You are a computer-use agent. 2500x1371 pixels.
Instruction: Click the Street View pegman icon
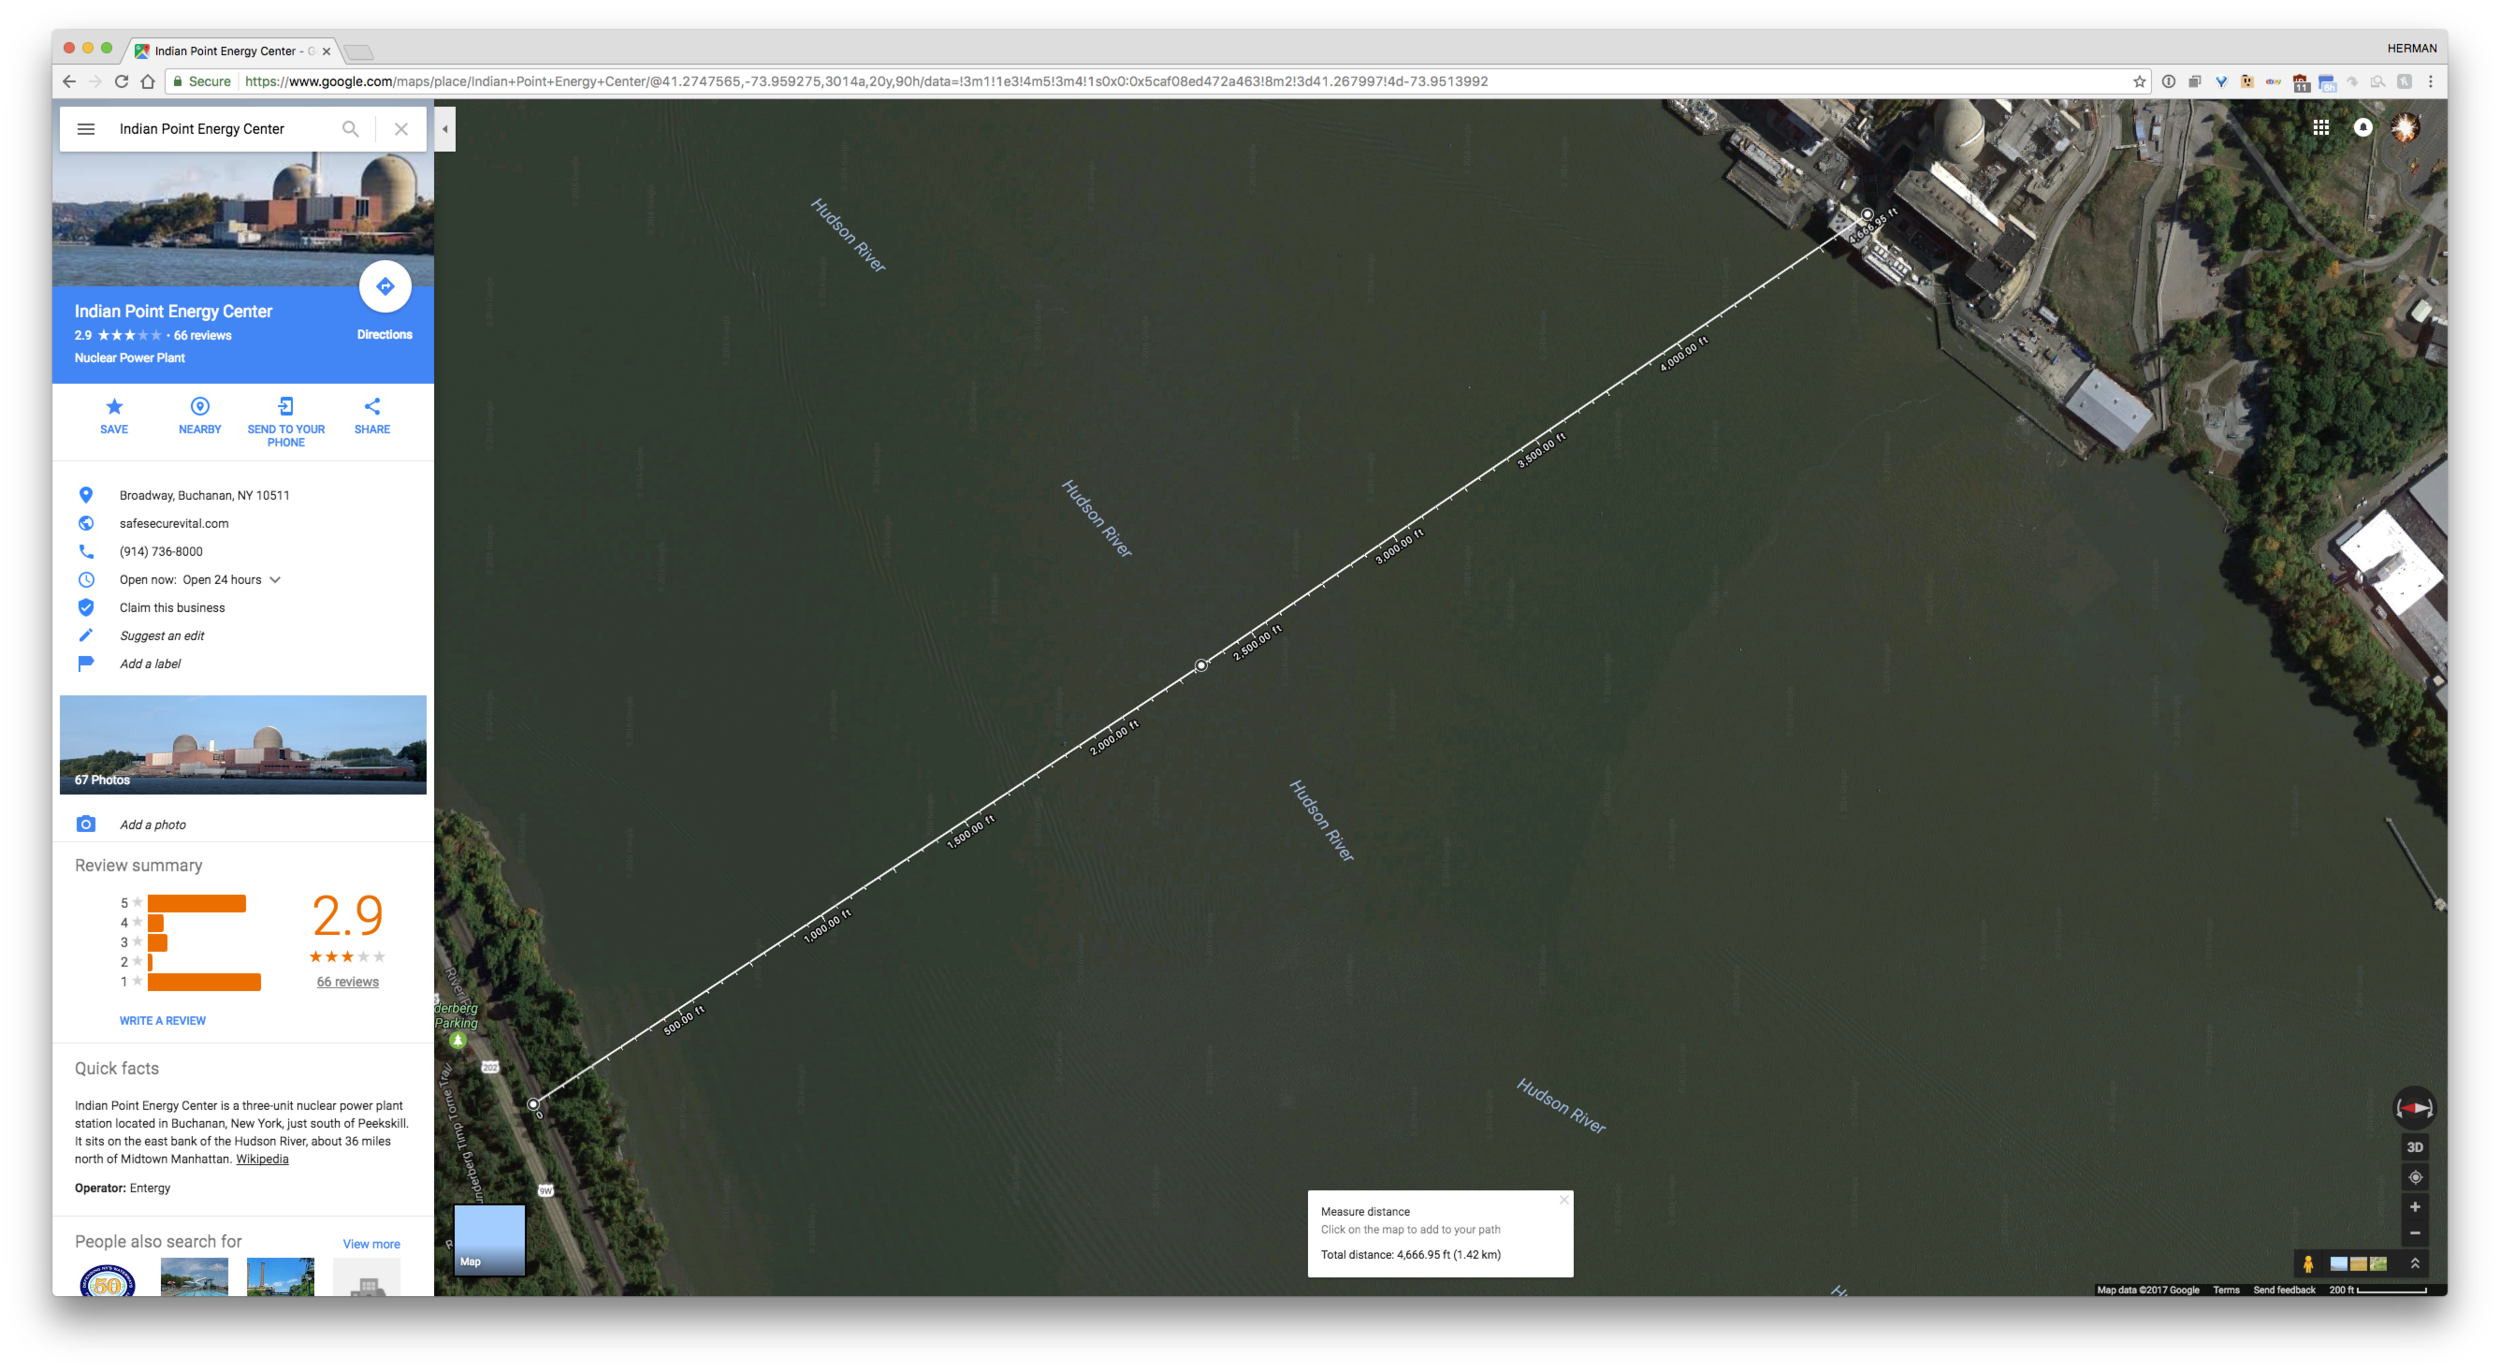coord(2307,1264)
